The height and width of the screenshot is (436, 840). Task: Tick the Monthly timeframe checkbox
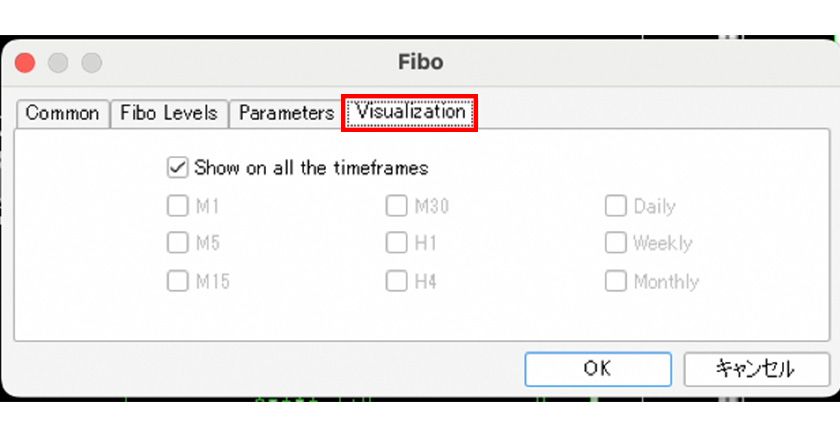pos(615,281)
